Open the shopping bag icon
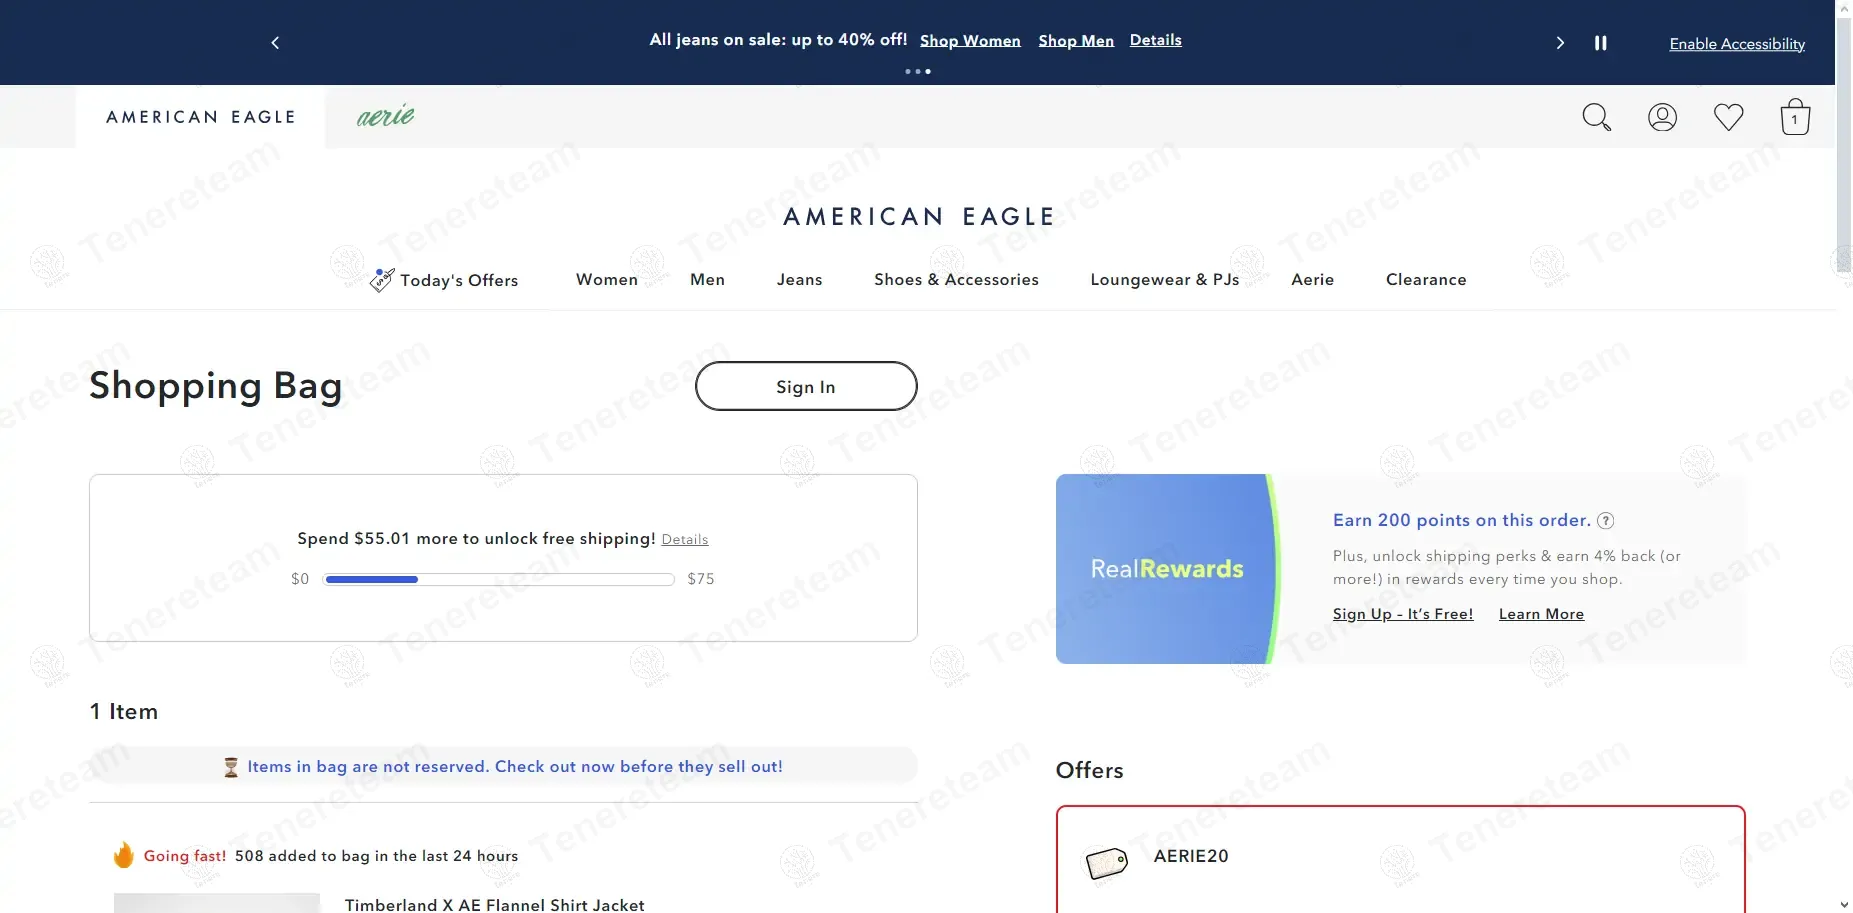The image size is (1853, 913). coord(1795,117)
